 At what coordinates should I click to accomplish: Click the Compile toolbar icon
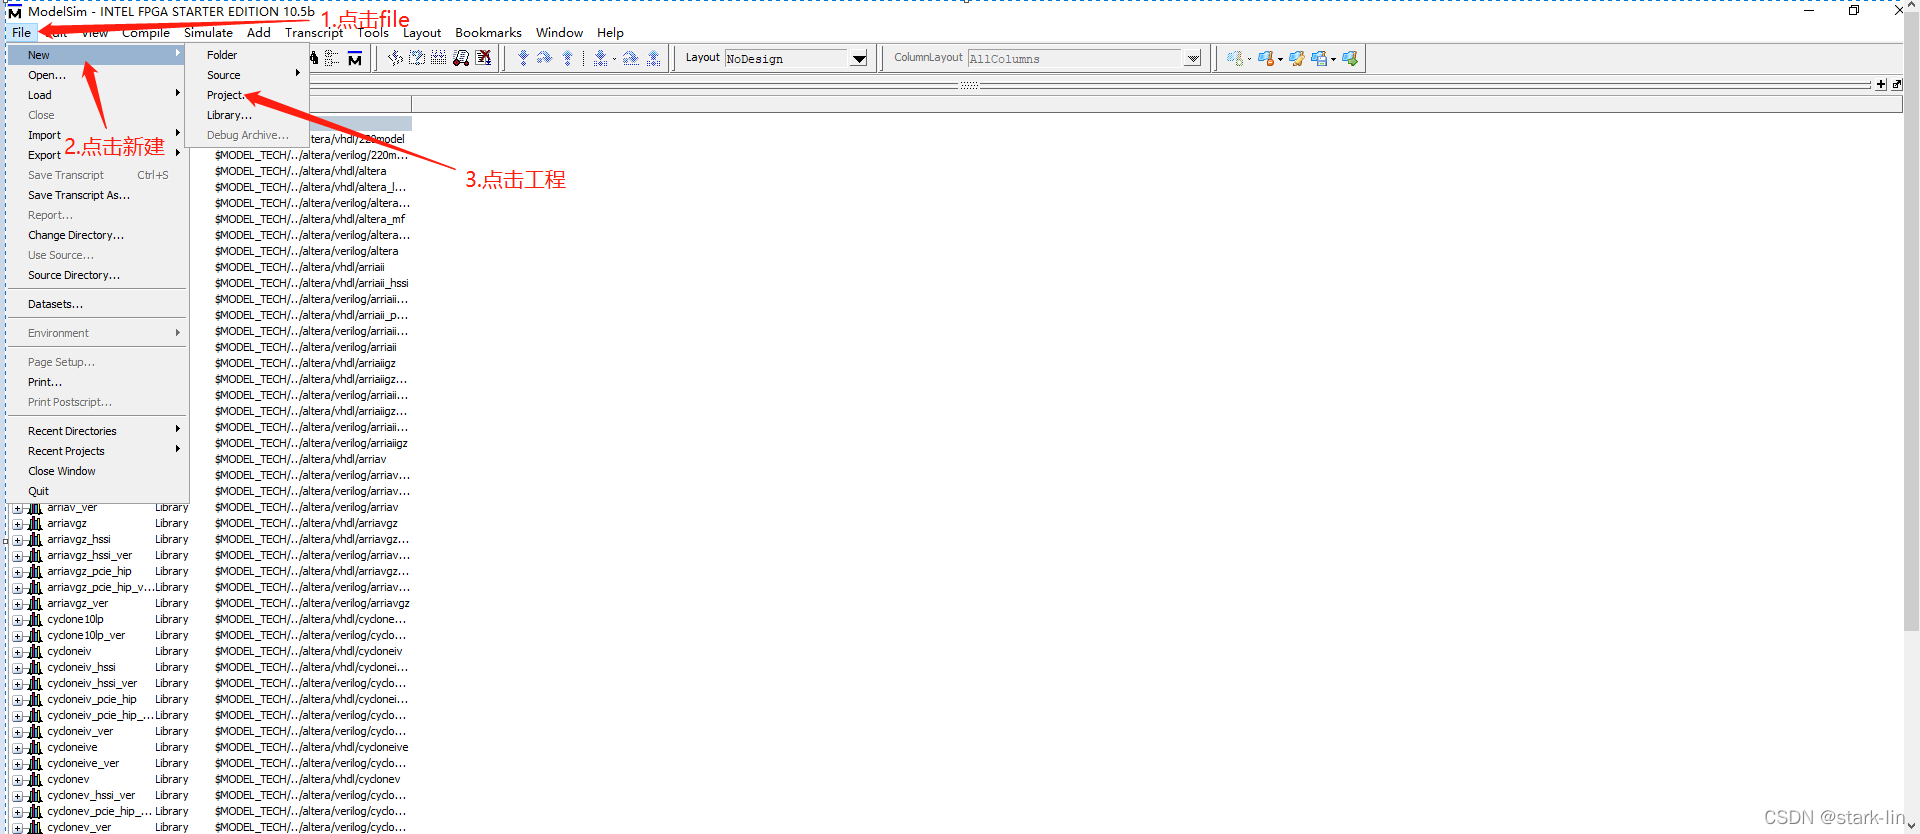click(396, 58)
